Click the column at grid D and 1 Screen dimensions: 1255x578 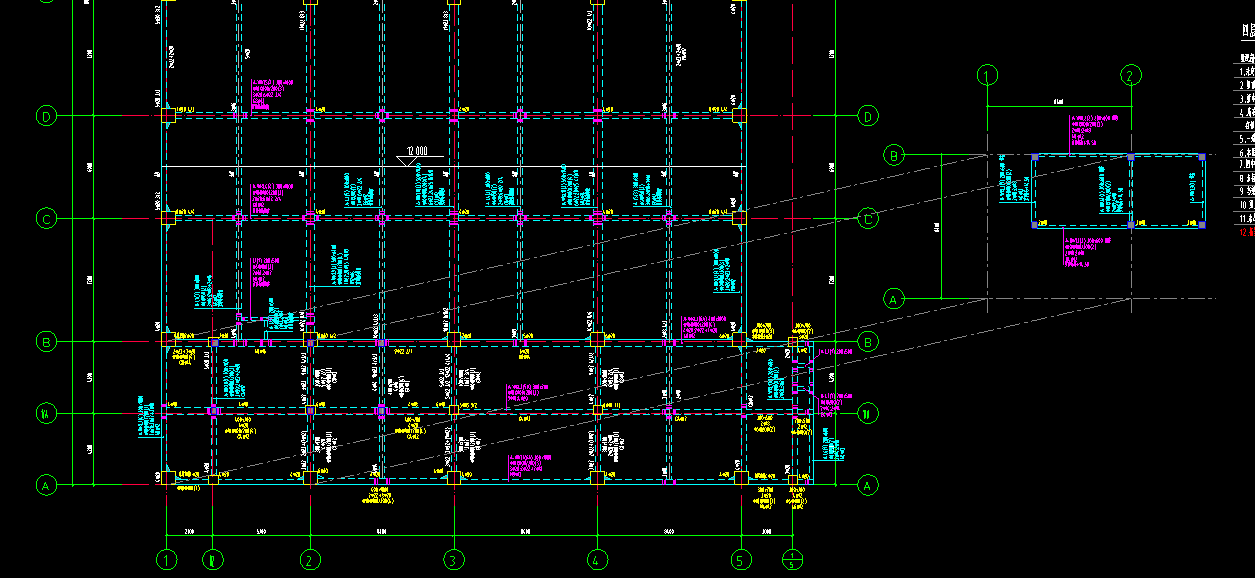click(168, 116)
